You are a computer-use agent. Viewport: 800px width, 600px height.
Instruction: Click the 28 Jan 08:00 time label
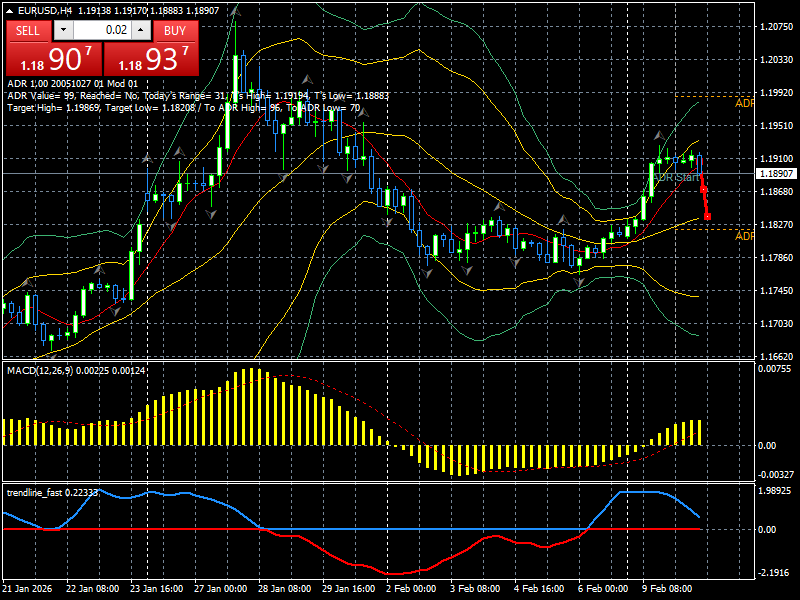coord(284,588)
